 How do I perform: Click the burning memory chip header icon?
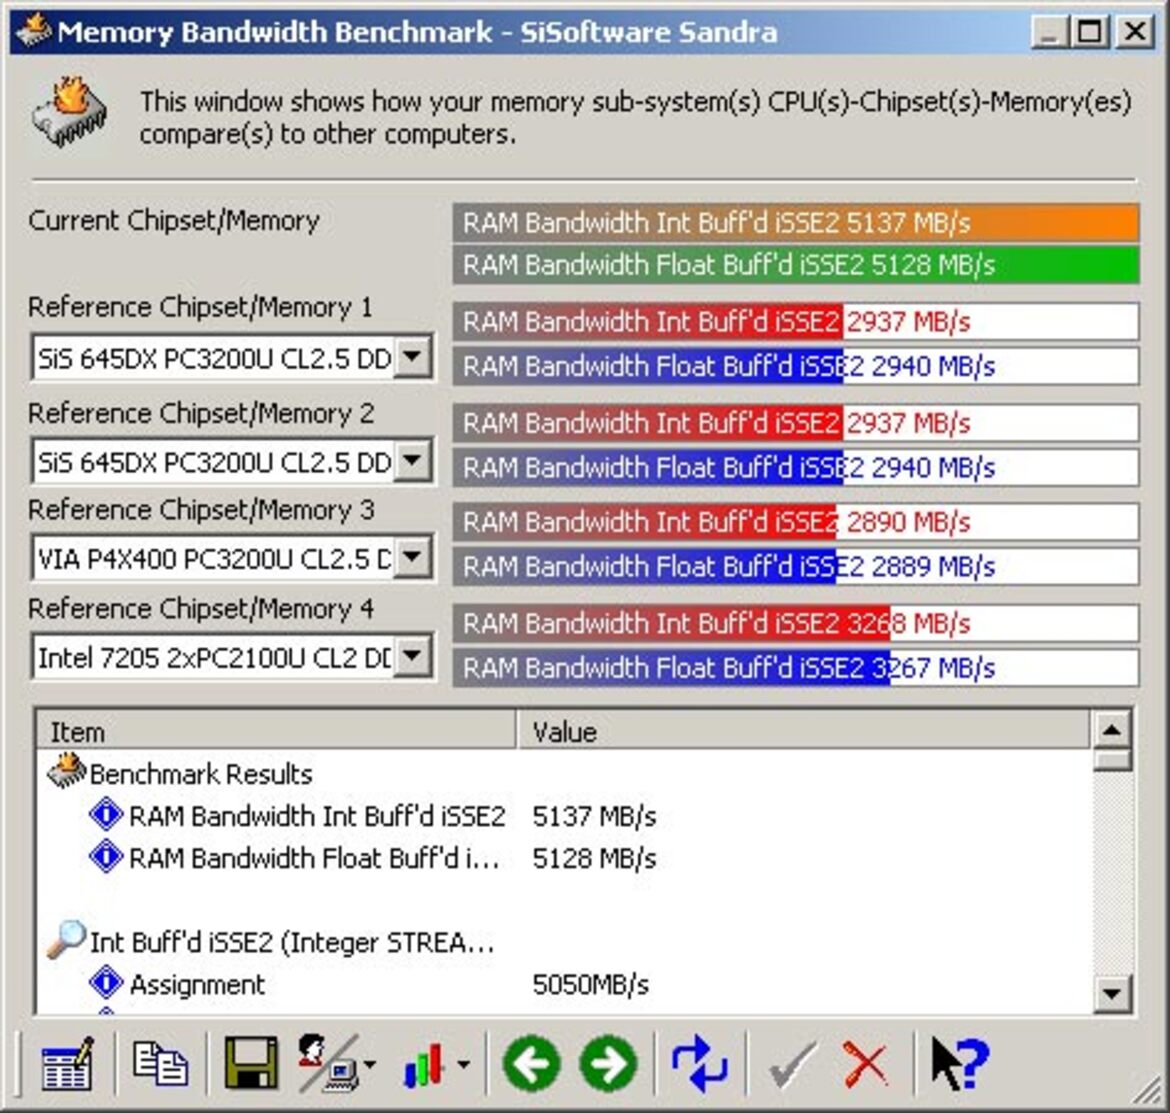pyautogui.click(x=69, y=112)
